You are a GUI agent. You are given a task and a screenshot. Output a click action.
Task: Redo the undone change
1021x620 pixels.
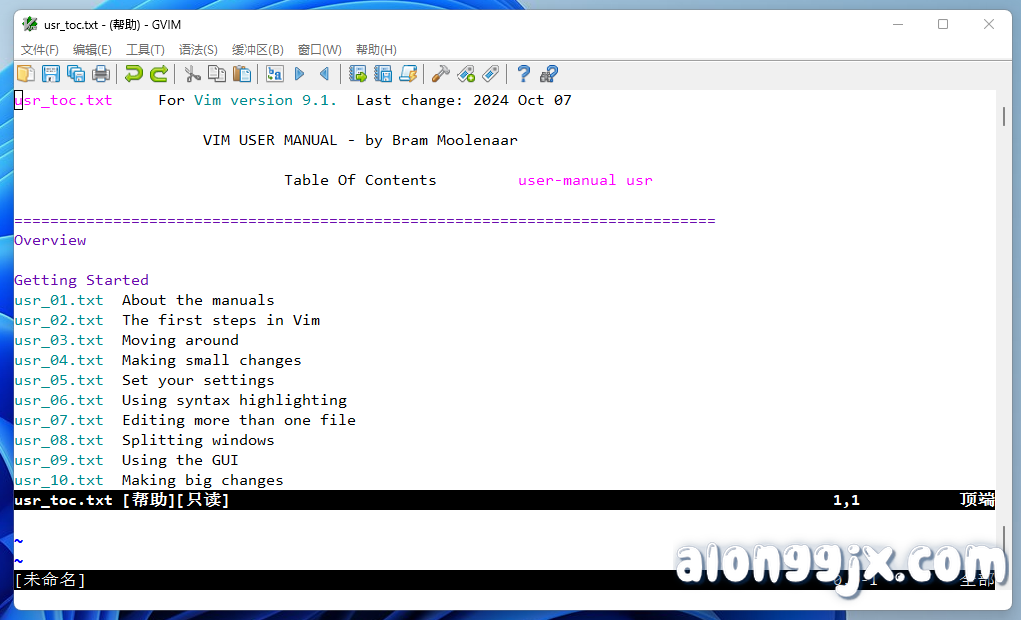click(x=157, y=74)
